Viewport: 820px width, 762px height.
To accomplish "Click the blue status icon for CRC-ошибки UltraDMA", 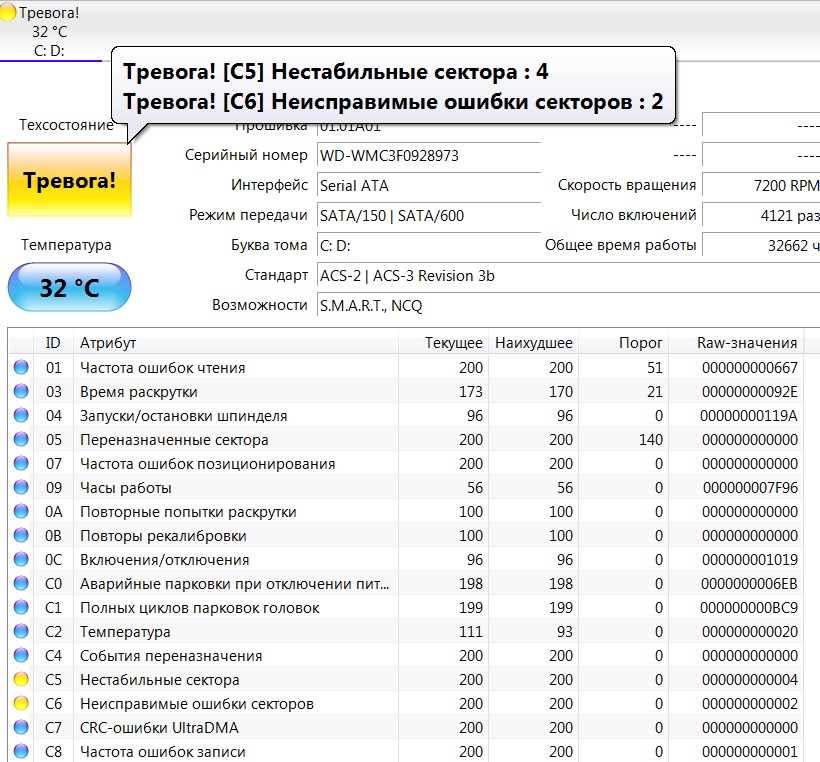I will click(21, 728).
